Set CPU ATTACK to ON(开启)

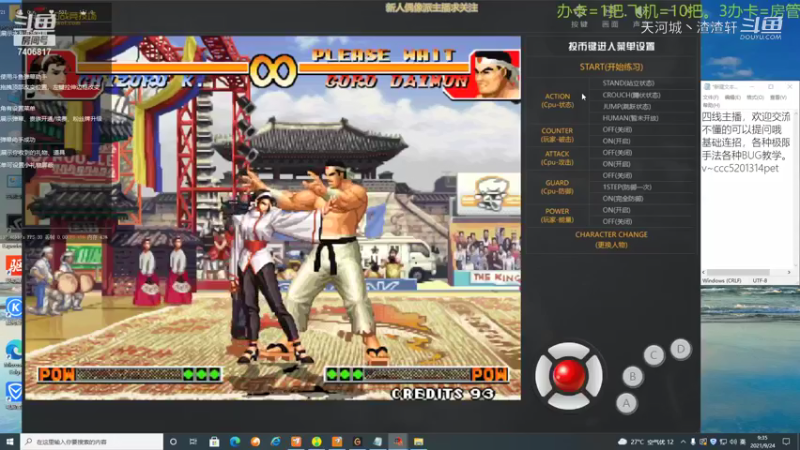coord(616,164)
